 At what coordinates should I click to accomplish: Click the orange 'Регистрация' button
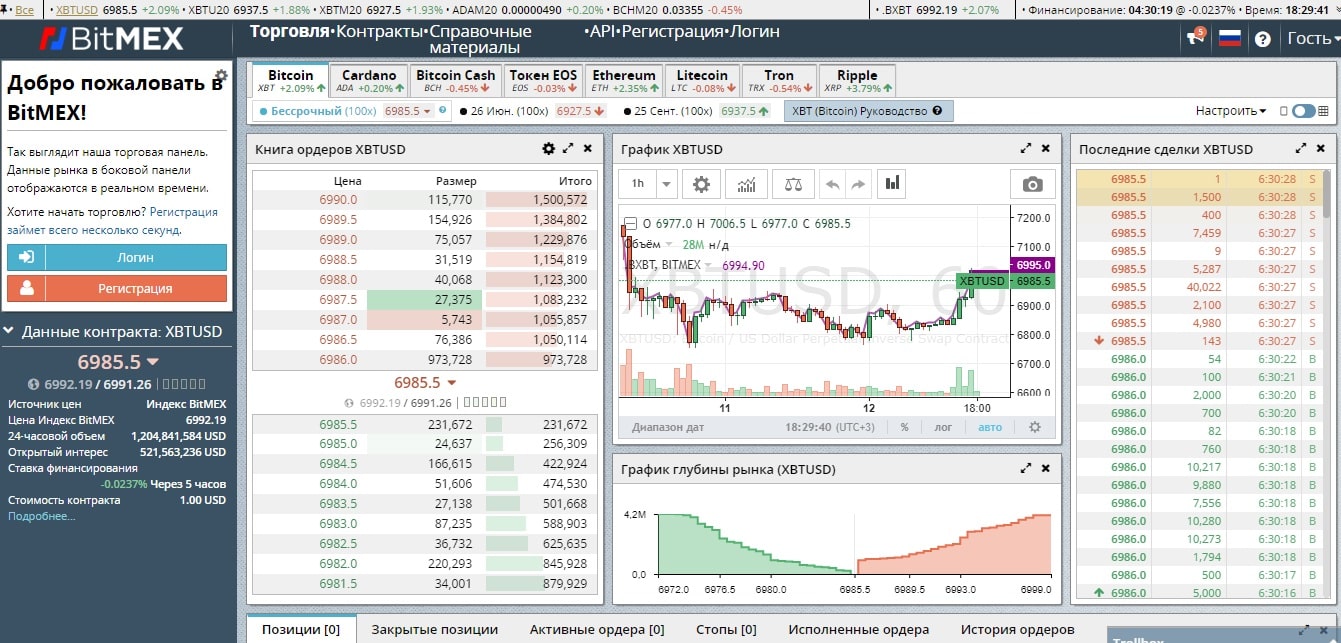(x=117, y=288)
